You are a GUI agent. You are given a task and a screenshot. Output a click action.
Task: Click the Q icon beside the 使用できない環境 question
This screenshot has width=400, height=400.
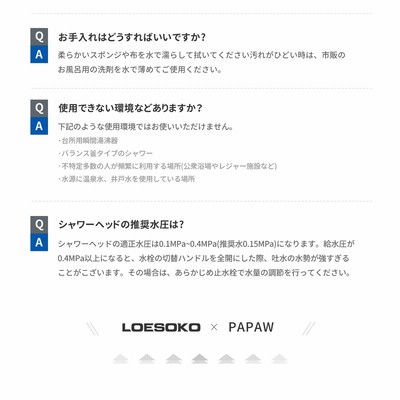pyautogui.click(x=39, y=108)
